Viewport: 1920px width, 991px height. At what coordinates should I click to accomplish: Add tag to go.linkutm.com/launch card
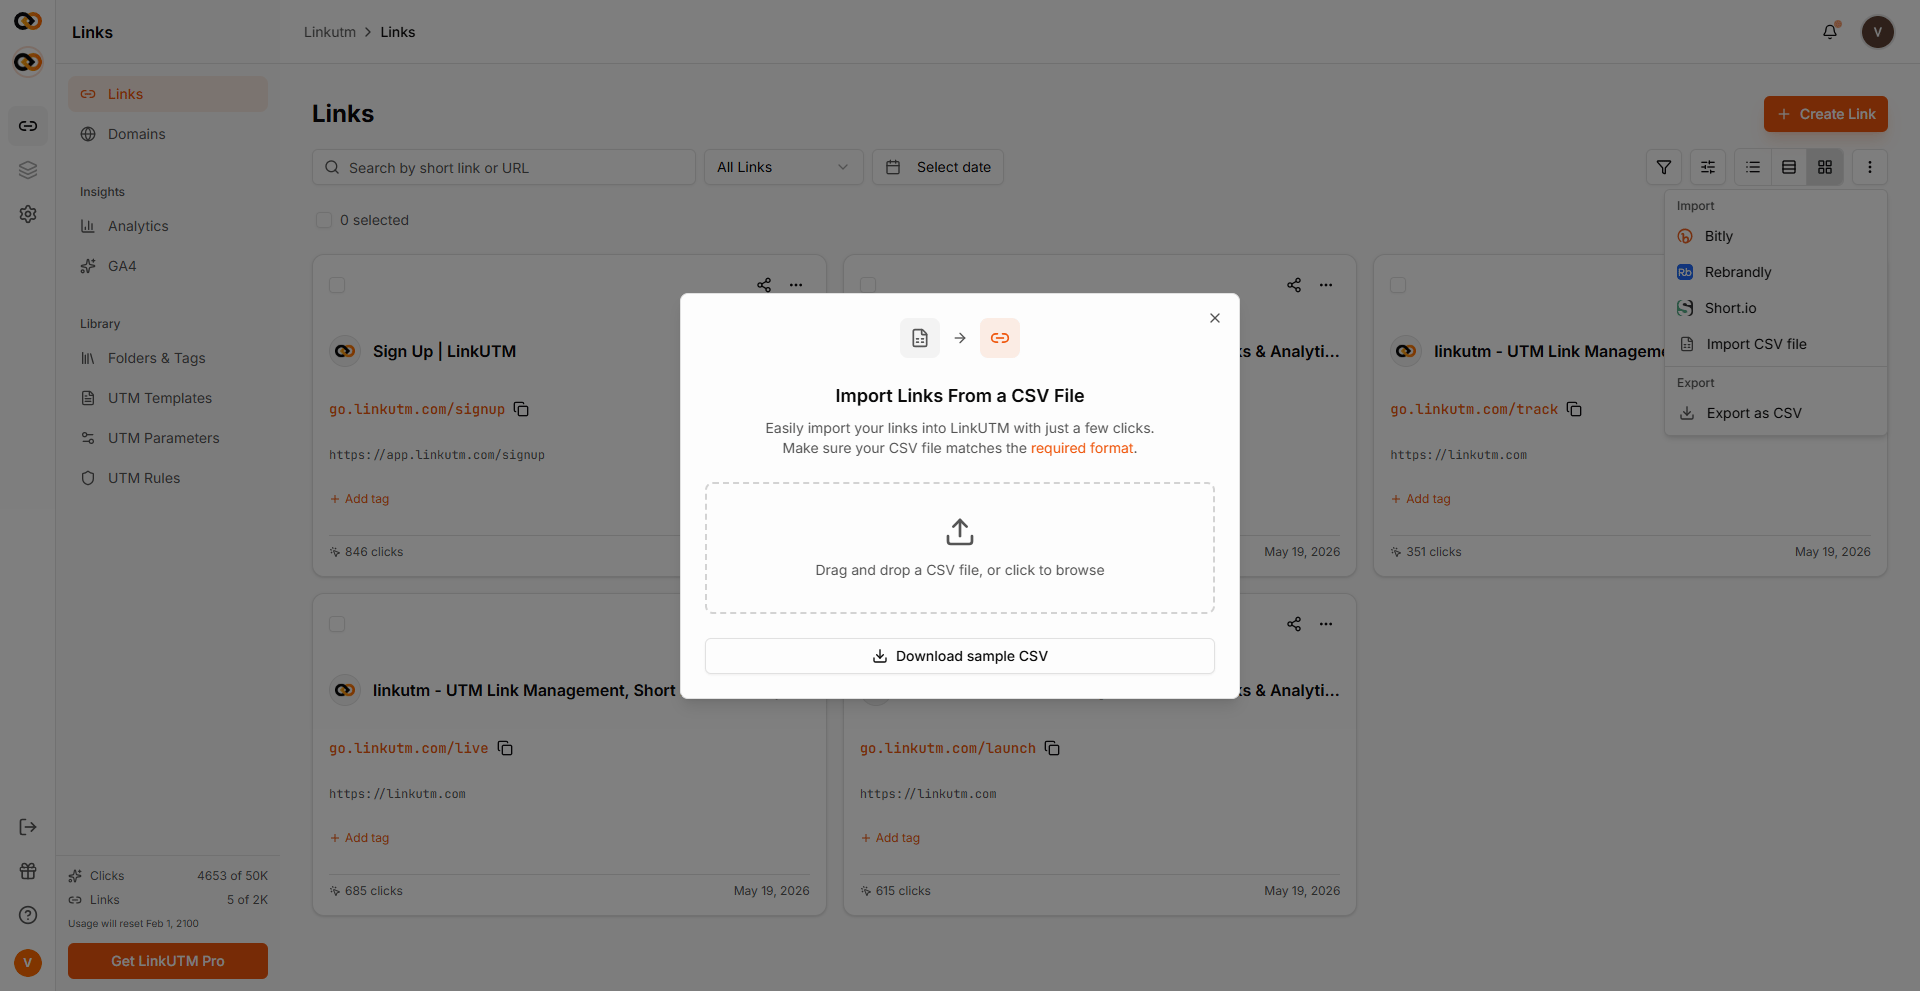(x=891, y=838)
